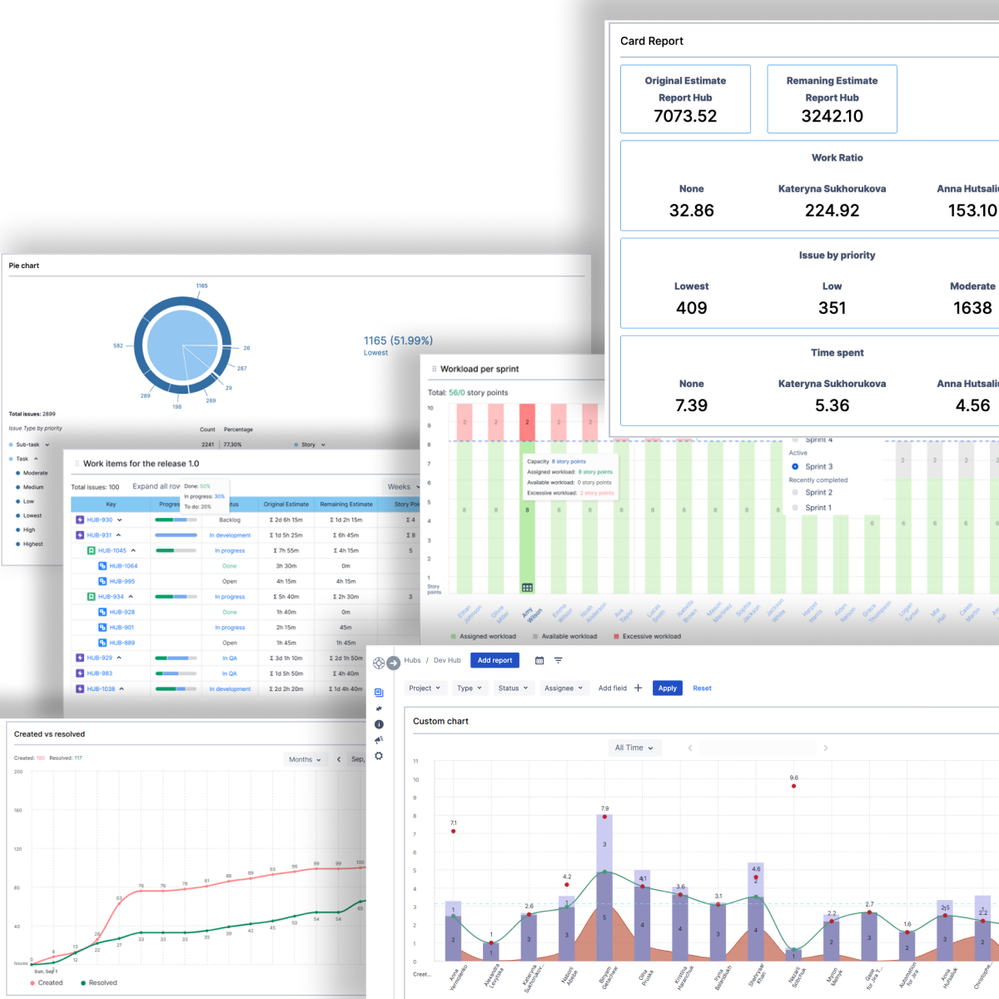Open the Project filter dropdown
The width and height of the screenshot is (999, 999).
[424, 688]
